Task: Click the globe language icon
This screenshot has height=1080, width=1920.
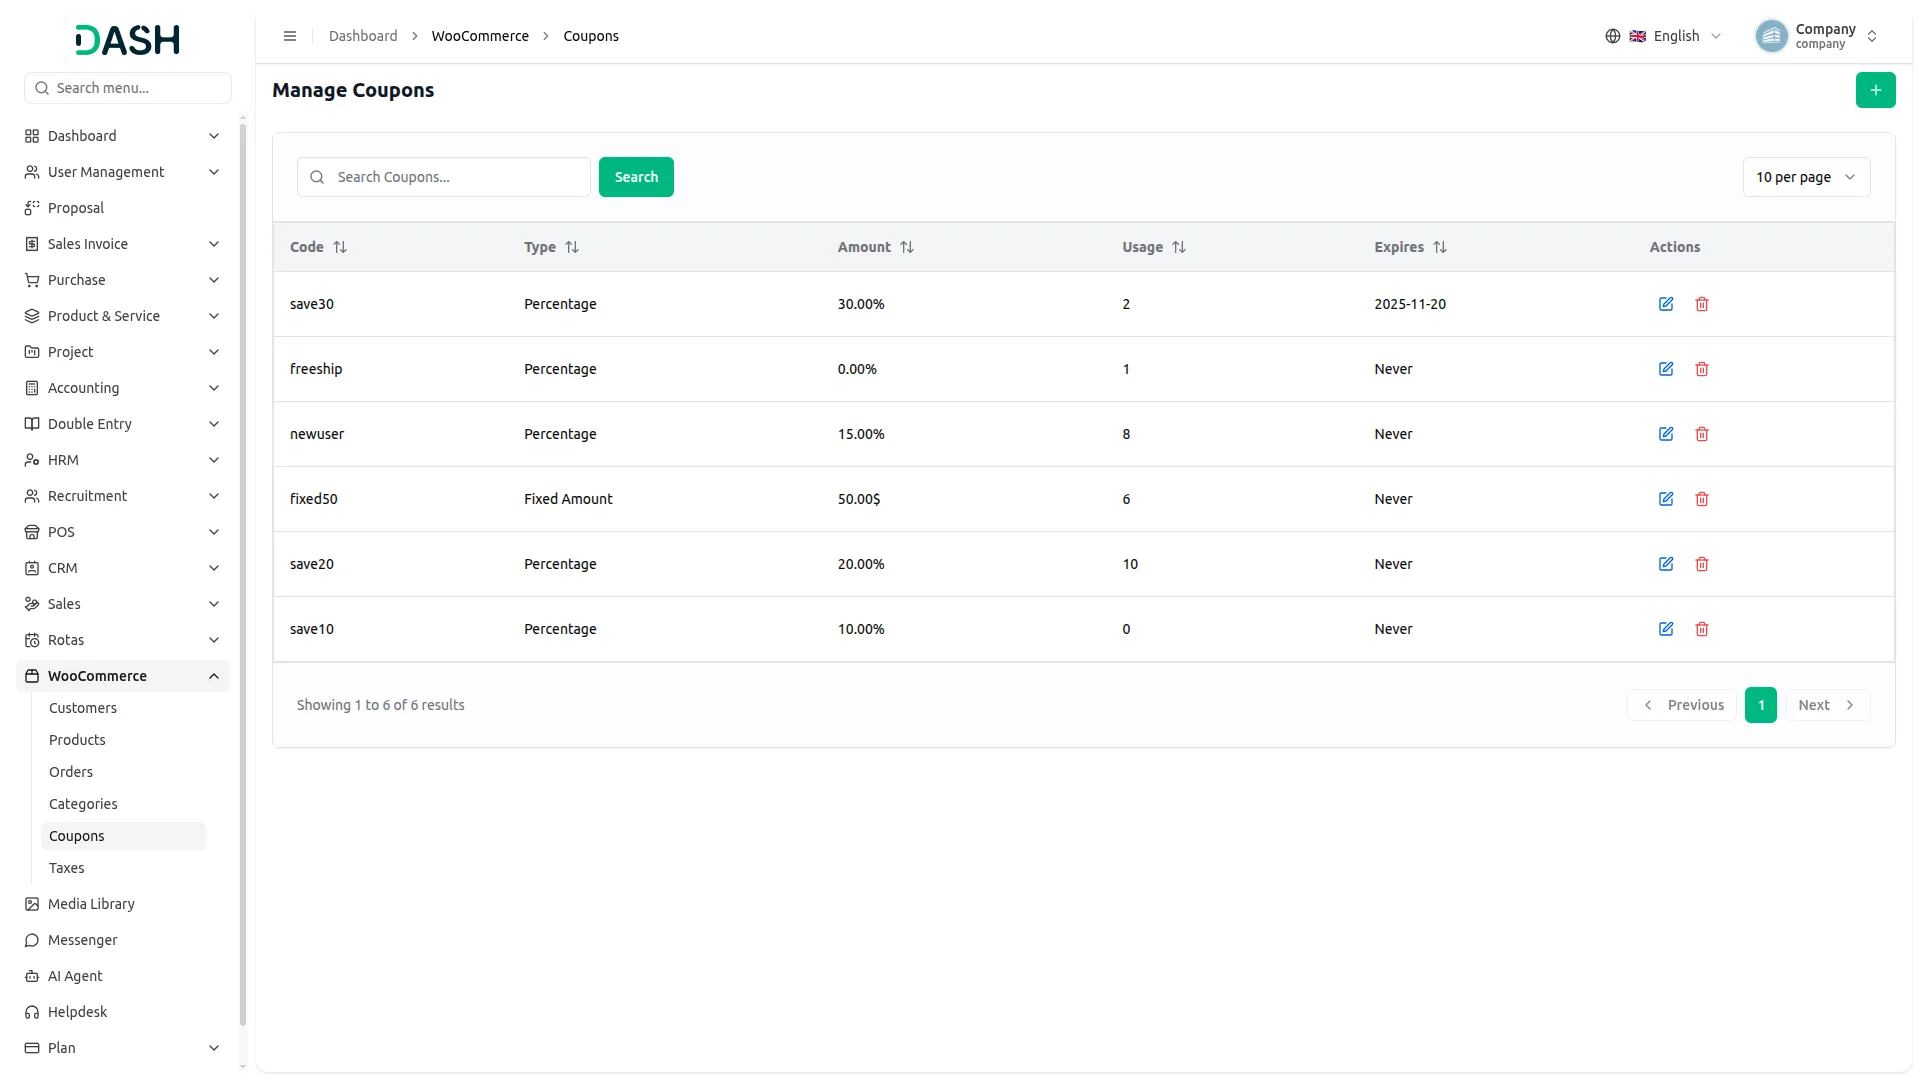Action: tap(1613, 36)
